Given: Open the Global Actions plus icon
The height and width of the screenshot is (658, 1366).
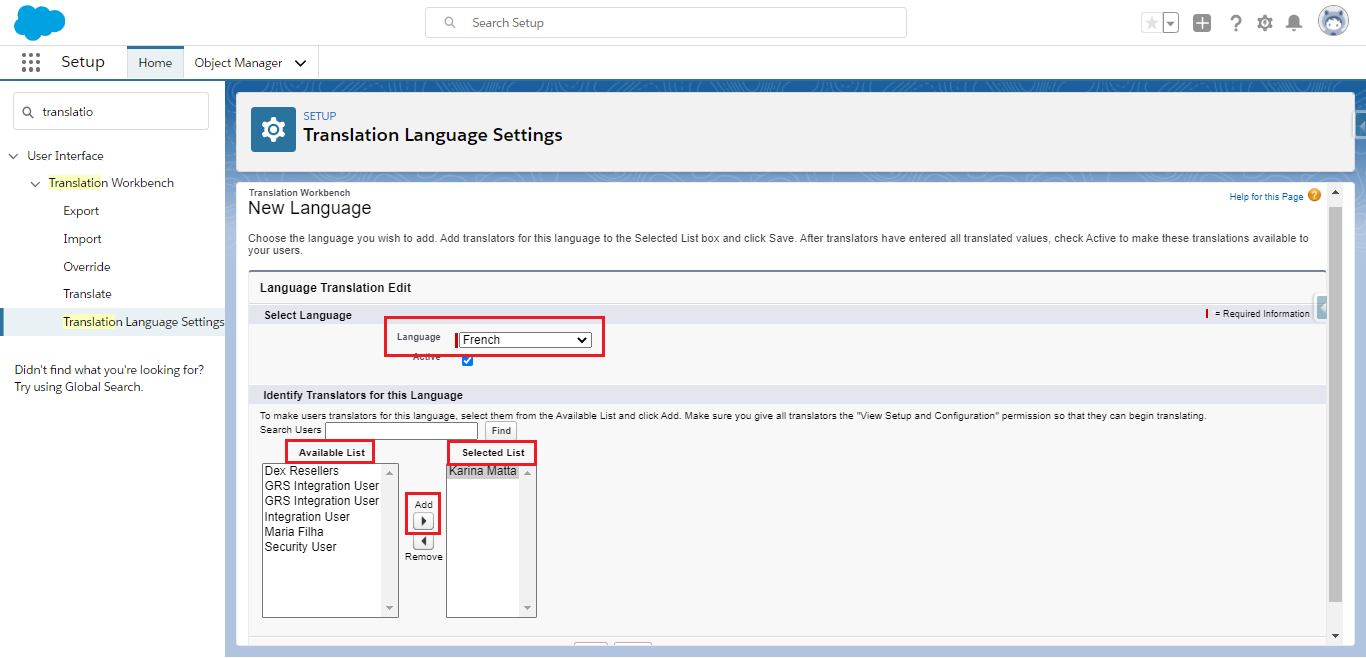Looking at the screenshot, I should [x=1202, y=23].
